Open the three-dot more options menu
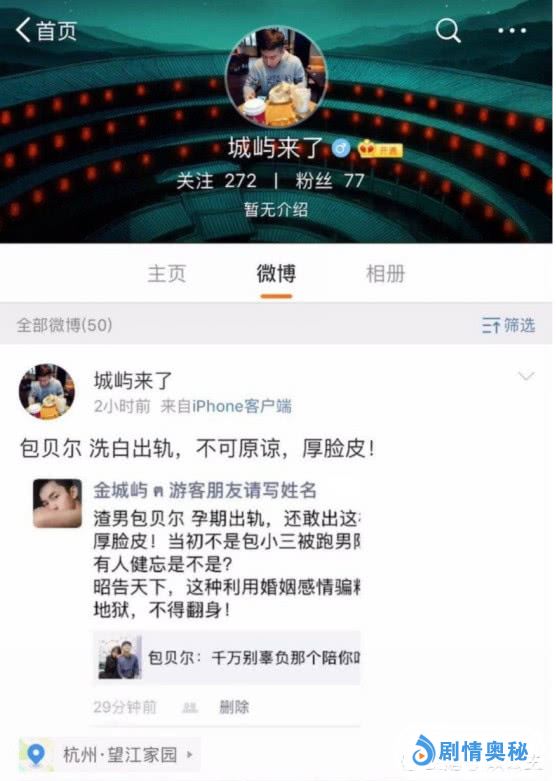The image size is (556, 781). pyautogui.click(x=512, y=31)
